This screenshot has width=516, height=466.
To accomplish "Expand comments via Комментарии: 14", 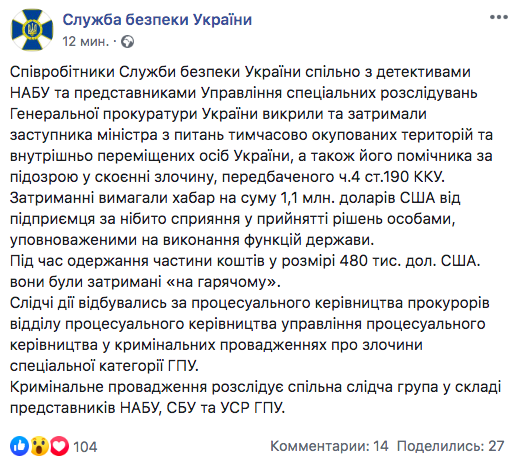I will [329, 446].
